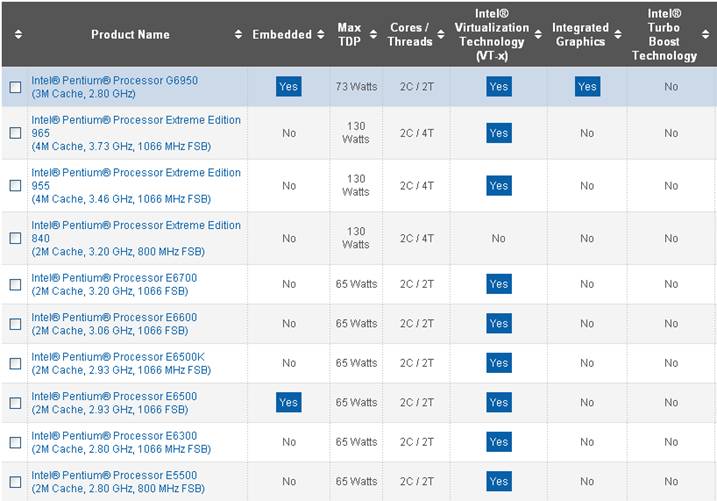Select the checkbox for Pentium E5500

(x=15, y=482)
